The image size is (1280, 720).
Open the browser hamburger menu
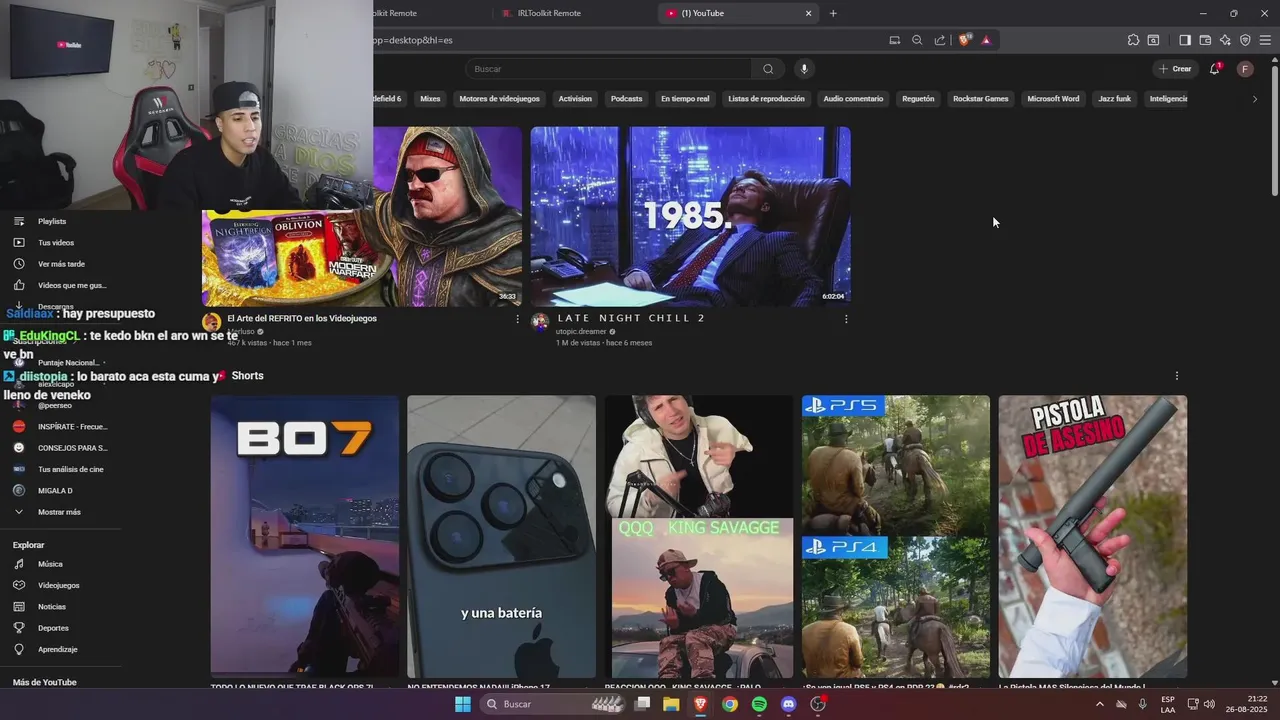point(1265,40)
